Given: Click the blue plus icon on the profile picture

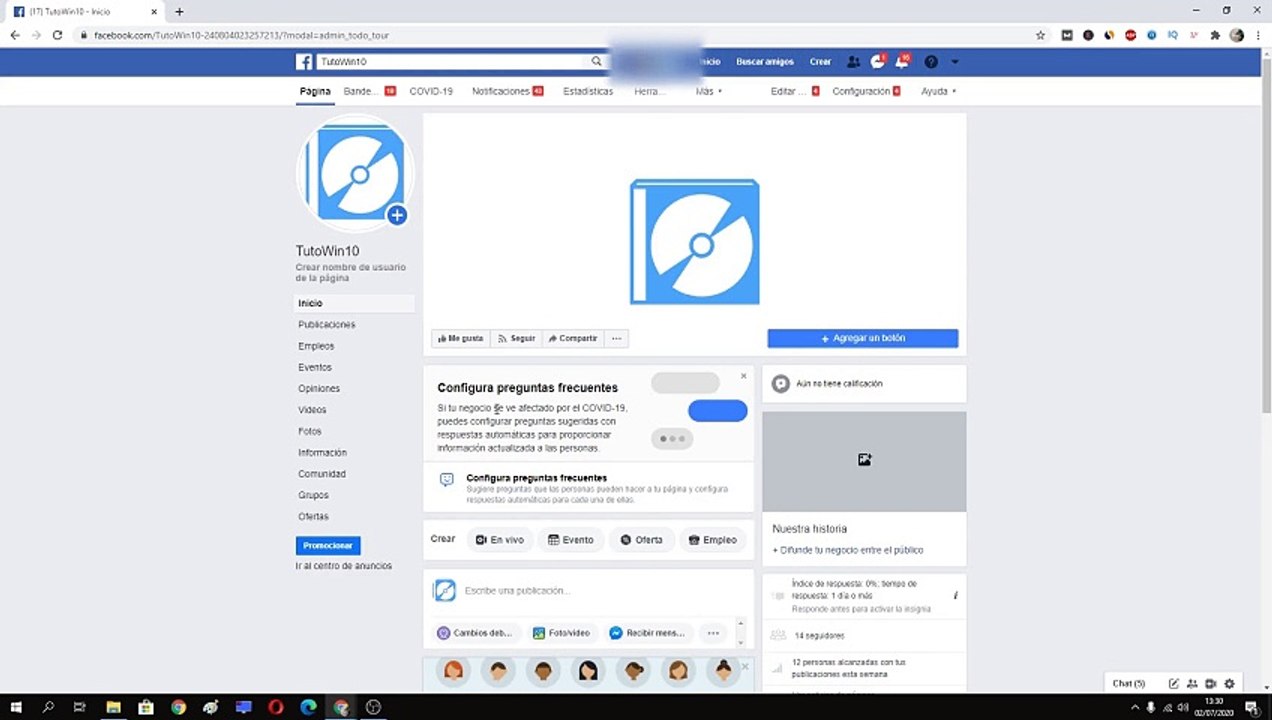Looking at the screenshot, I should 397,215.
